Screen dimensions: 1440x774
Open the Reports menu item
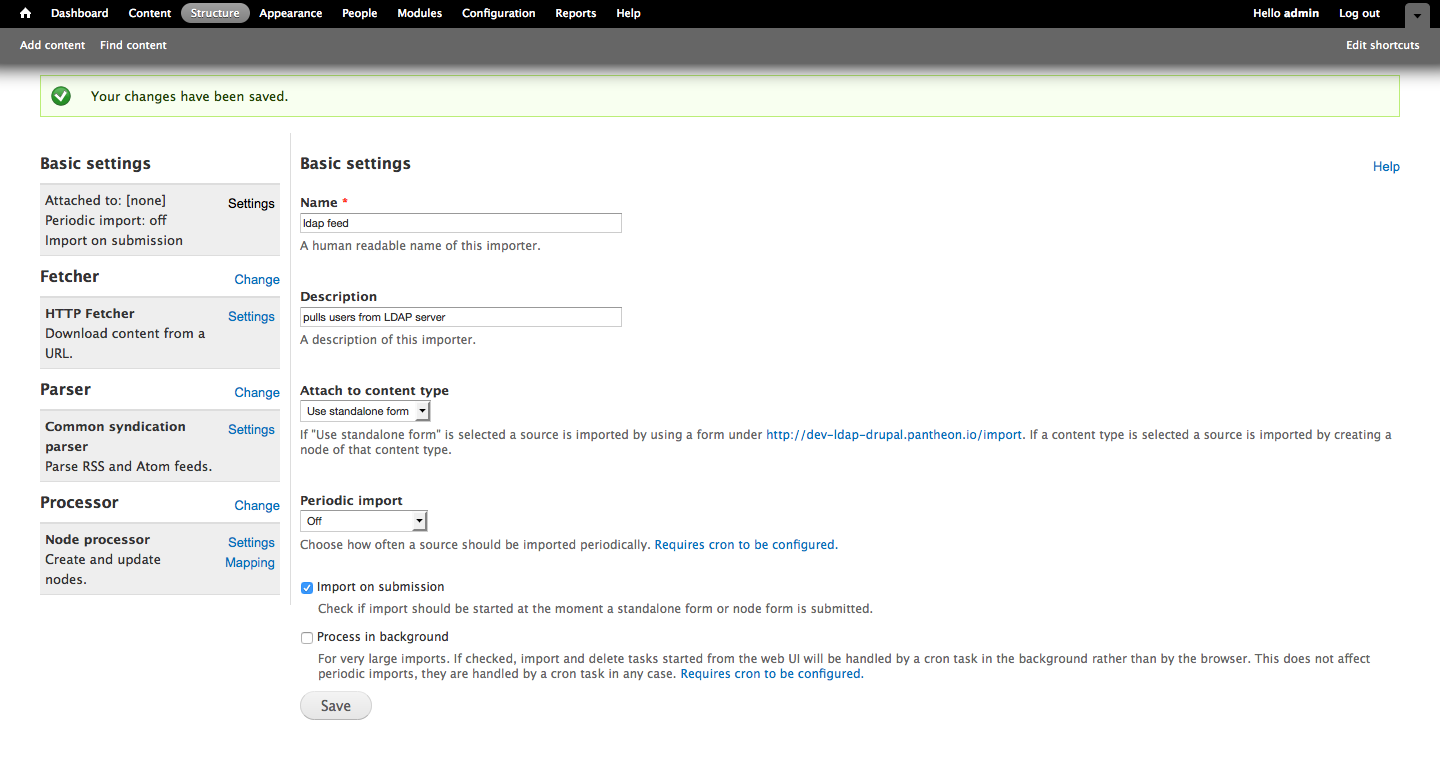(575, 13)
